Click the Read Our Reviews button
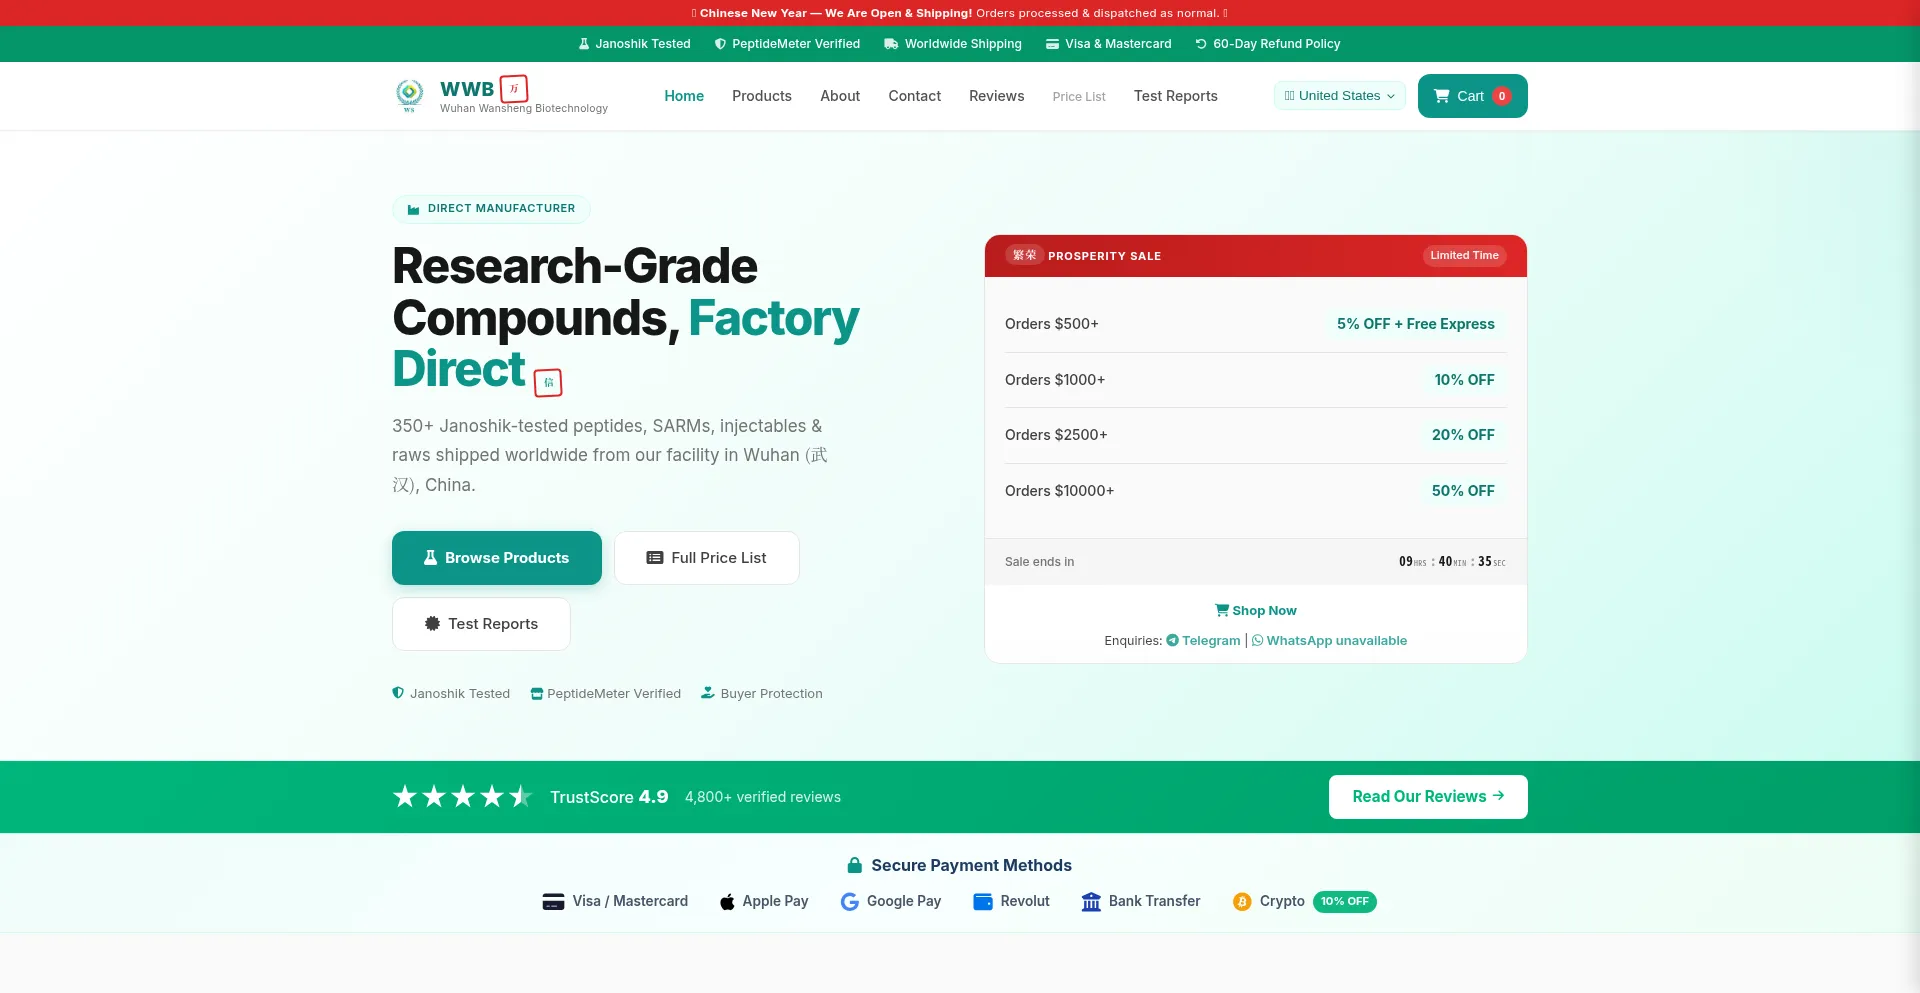The image size is (1920, 993). [x=1428, y=797]
